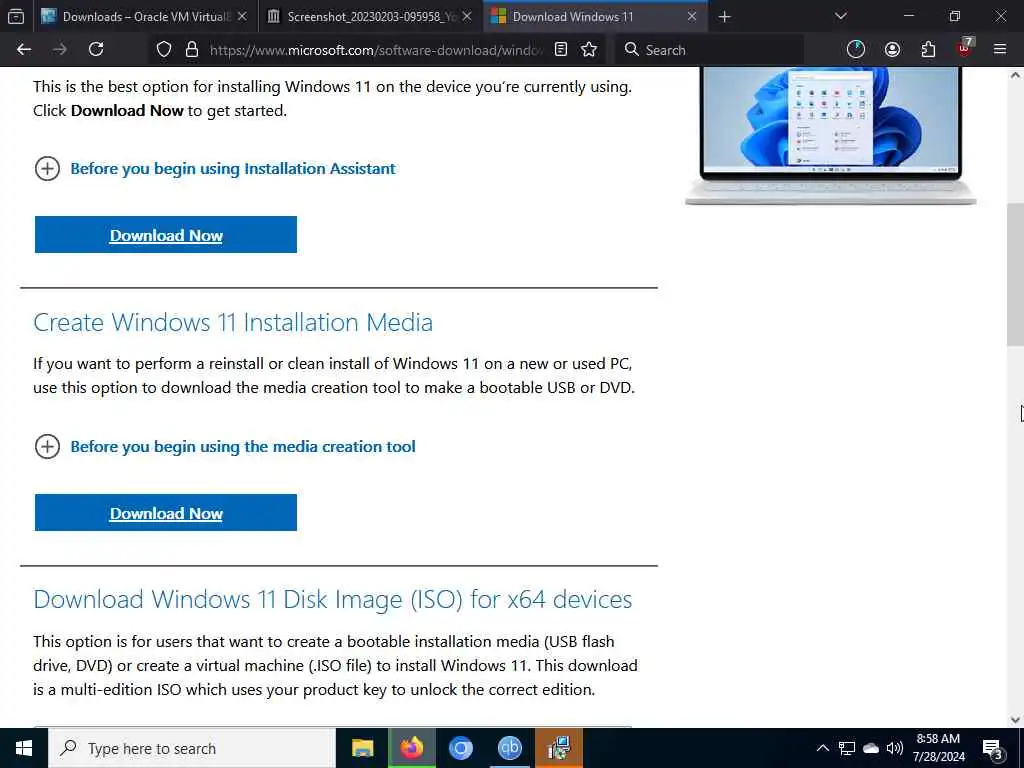Open a new browser tab

tap(724, 17)
